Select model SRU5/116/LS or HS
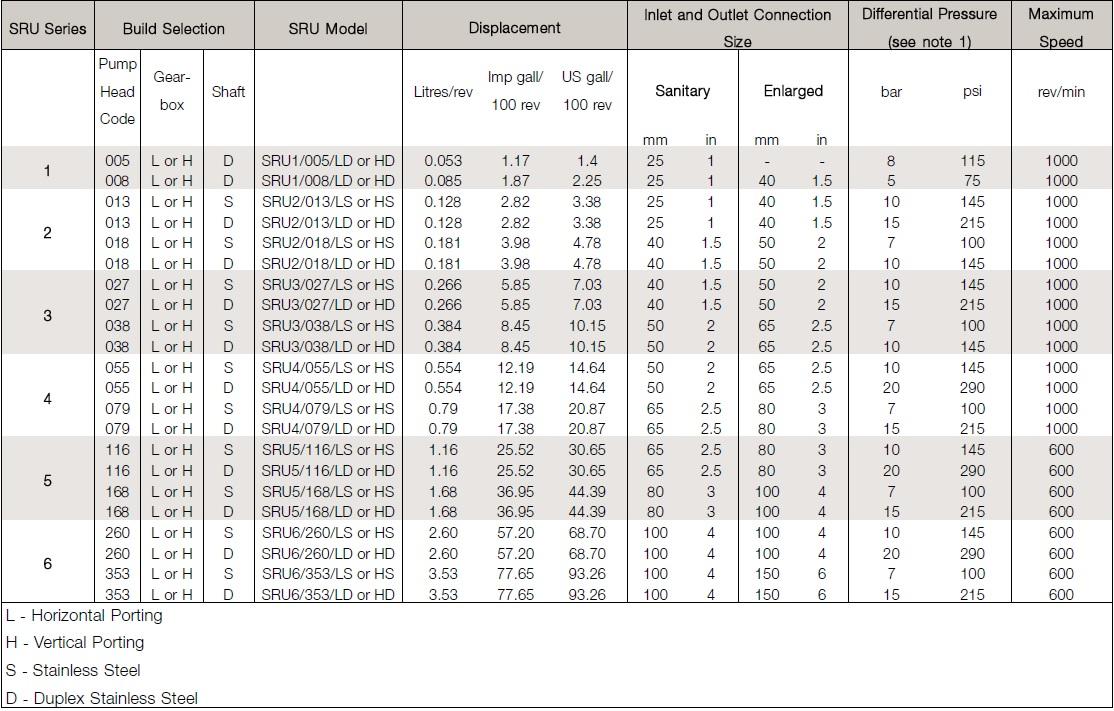The height and width of the screenshot is (711, 1114). (328, 450)
